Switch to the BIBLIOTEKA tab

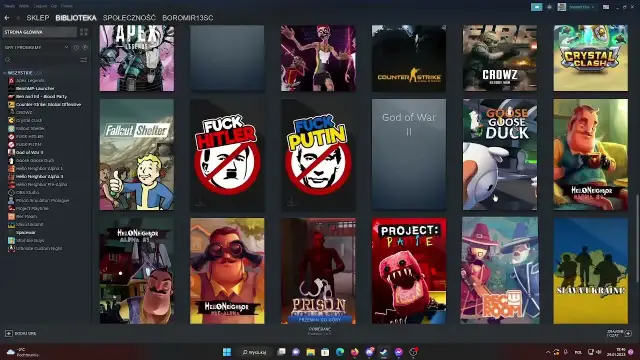pyautogui.click(x=76, y=18)
